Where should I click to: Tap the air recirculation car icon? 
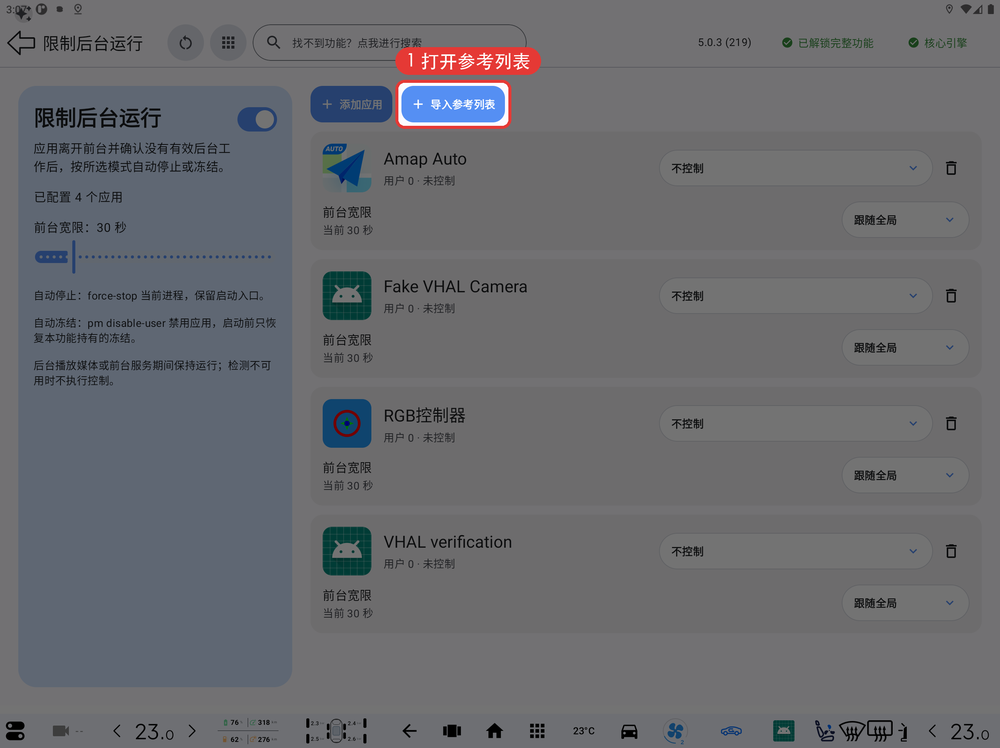coord(731,731)
